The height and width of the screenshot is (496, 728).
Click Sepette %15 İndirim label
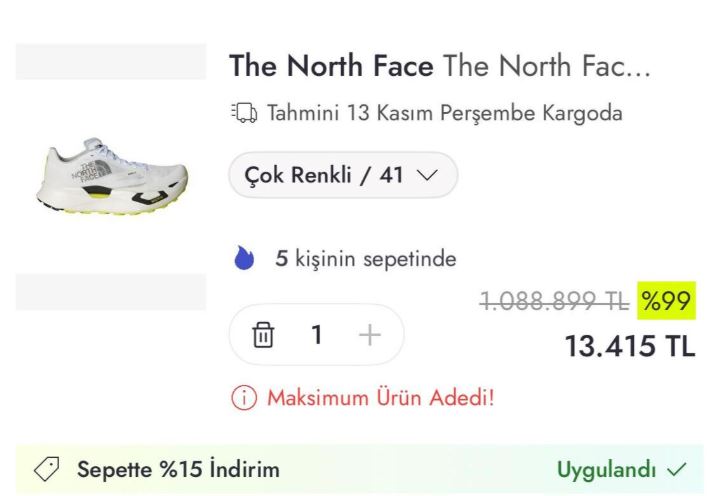point(178,469)
